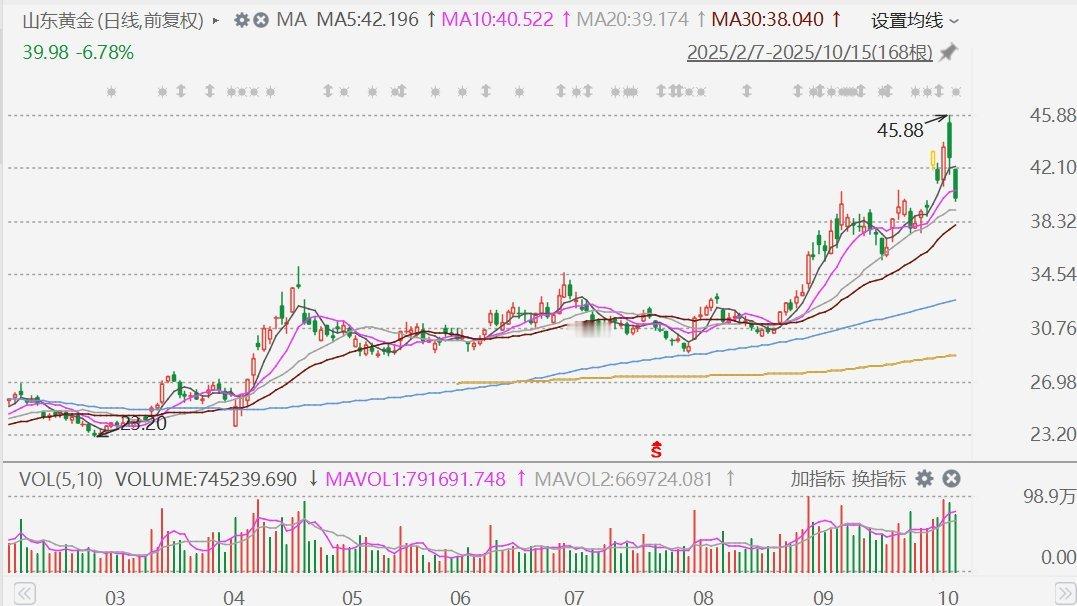Click the MA text label in header
Viewport: 1077px width, 606px height.
[x=291, y=19]
